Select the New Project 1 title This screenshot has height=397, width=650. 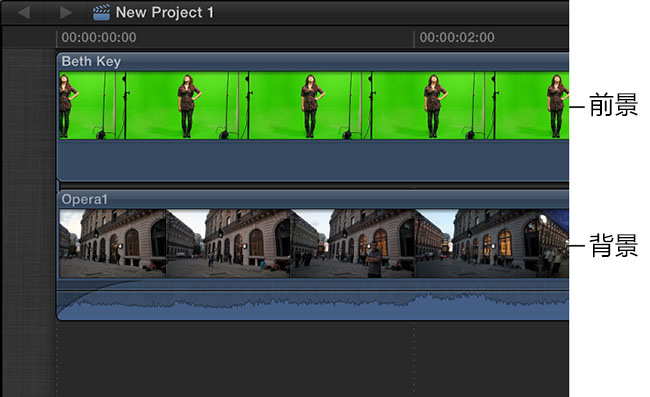[165, 12]
